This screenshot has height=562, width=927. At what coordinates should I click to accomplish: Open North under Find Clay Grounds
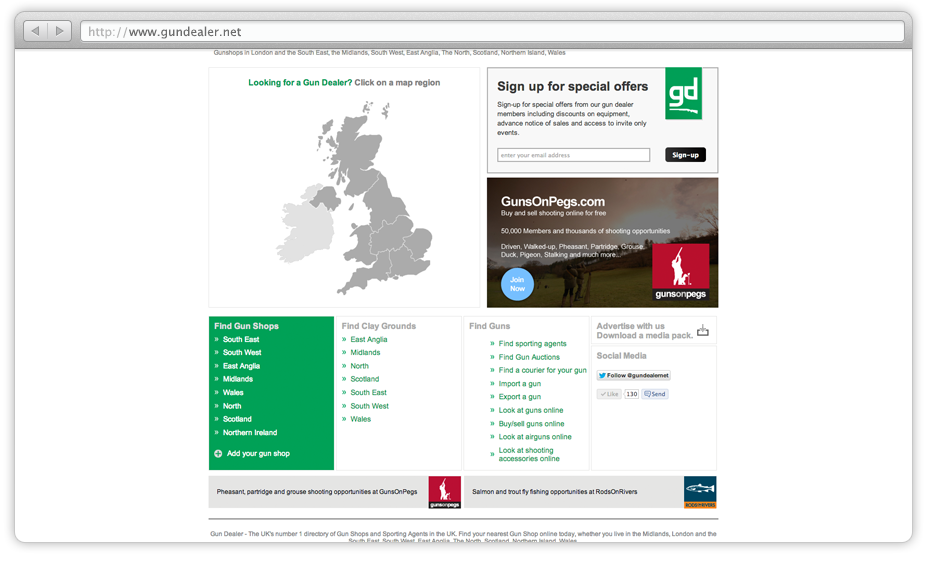(x=359, y=366)
